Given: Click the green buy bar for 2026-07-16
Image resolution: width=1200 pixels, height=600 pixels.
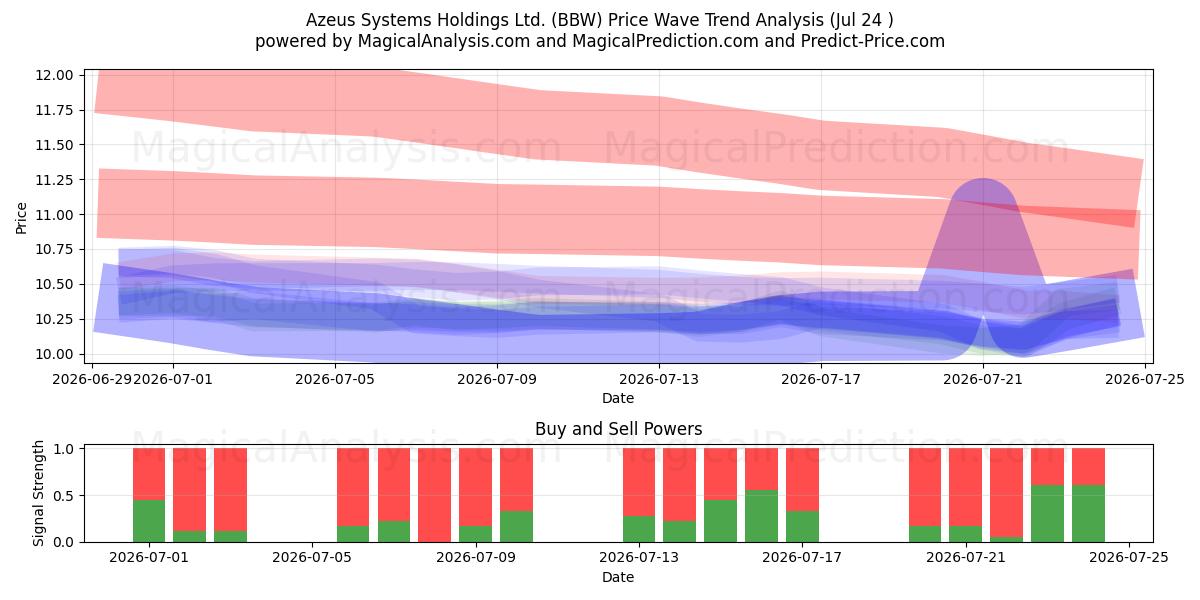Looking at the screenshot, I should click(x=761, y=516).
